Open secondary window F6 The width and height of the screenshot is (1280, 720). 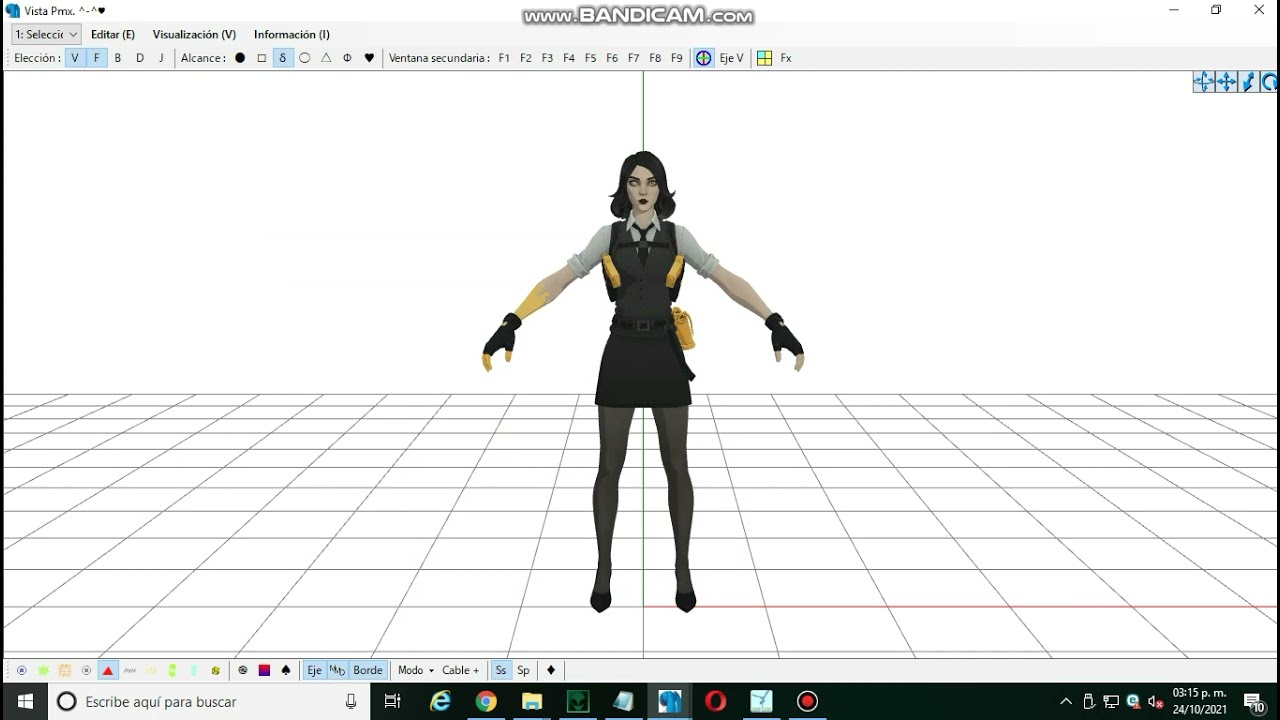612,58
